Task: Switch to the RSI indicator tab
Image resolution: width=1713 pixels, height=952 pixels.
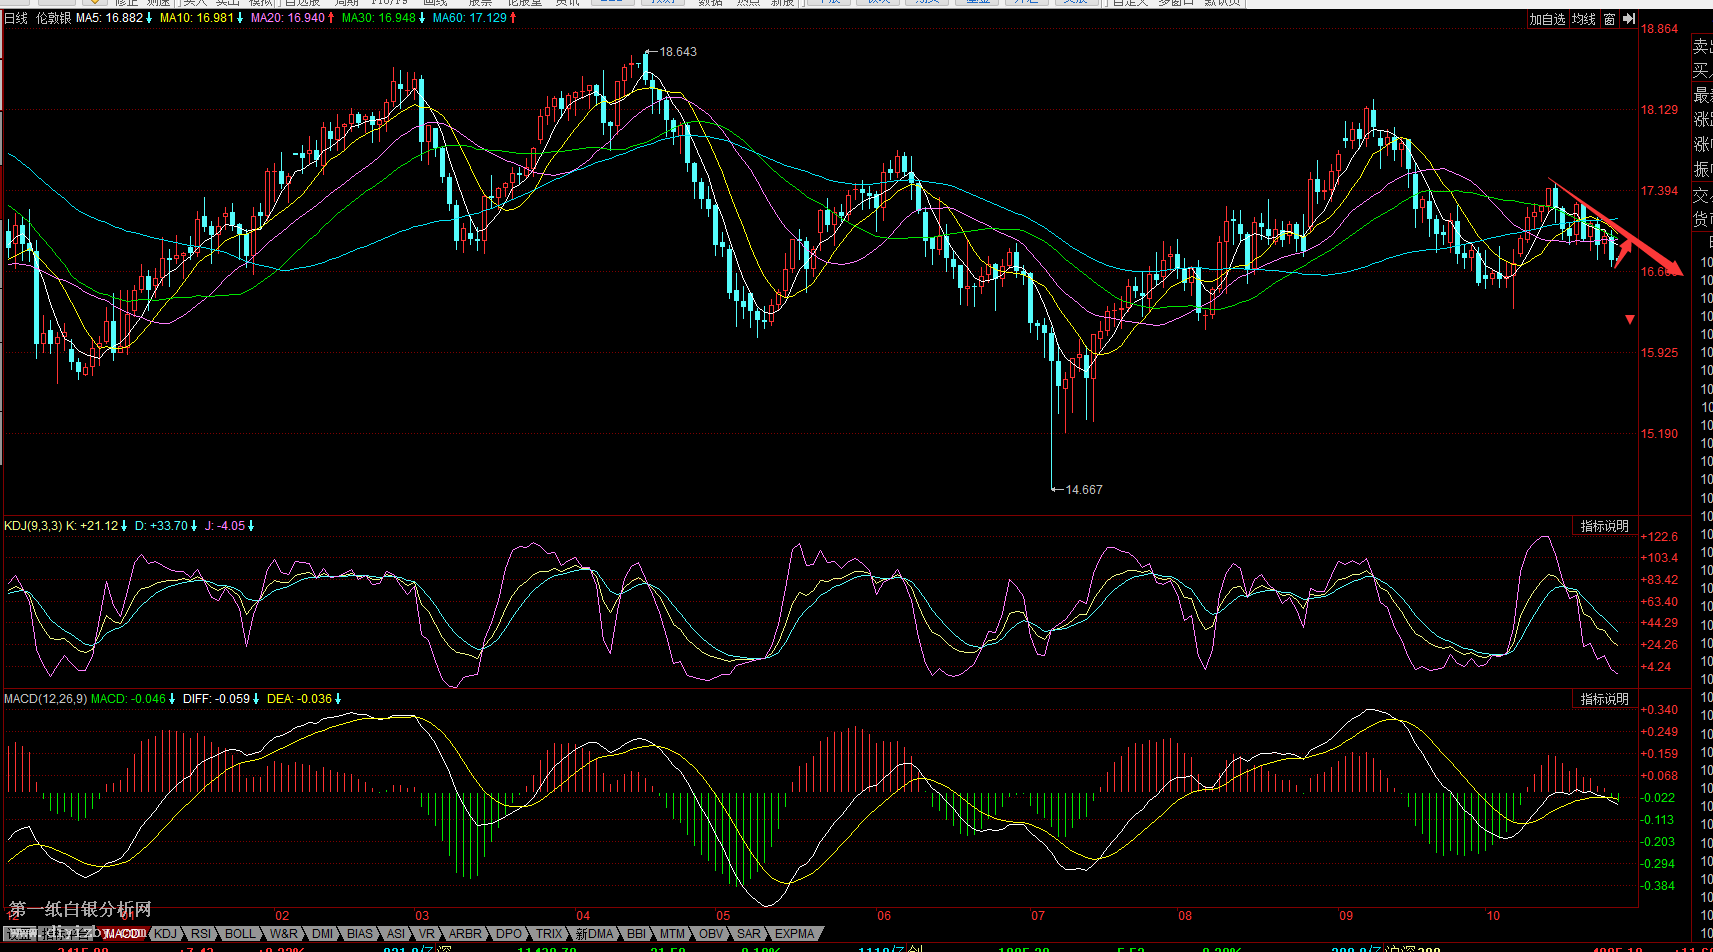Action: pos(201,934)
